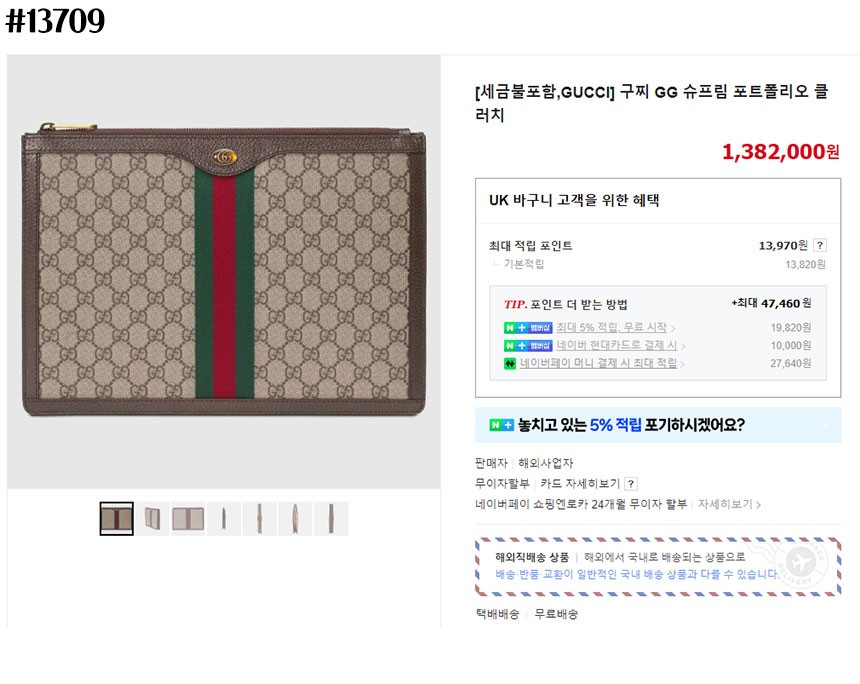Click the N+ icon in the 5% 적립 banner
Screen dimensions: 860x684
(x=501, y=425)
